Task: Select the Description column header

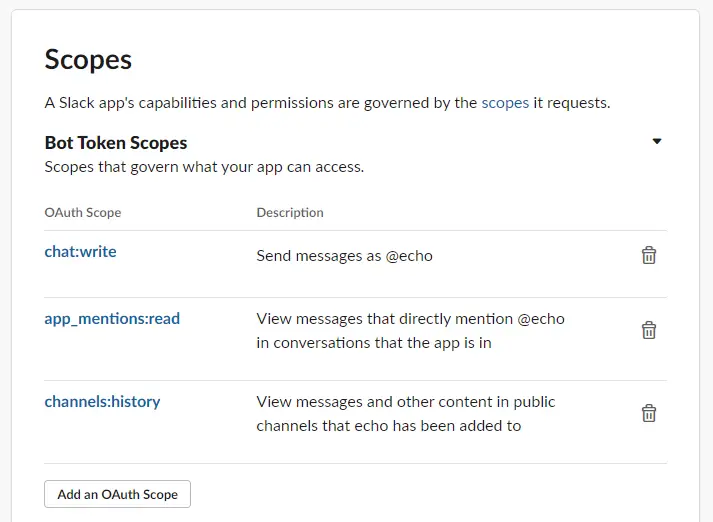Action: point(290,213)
